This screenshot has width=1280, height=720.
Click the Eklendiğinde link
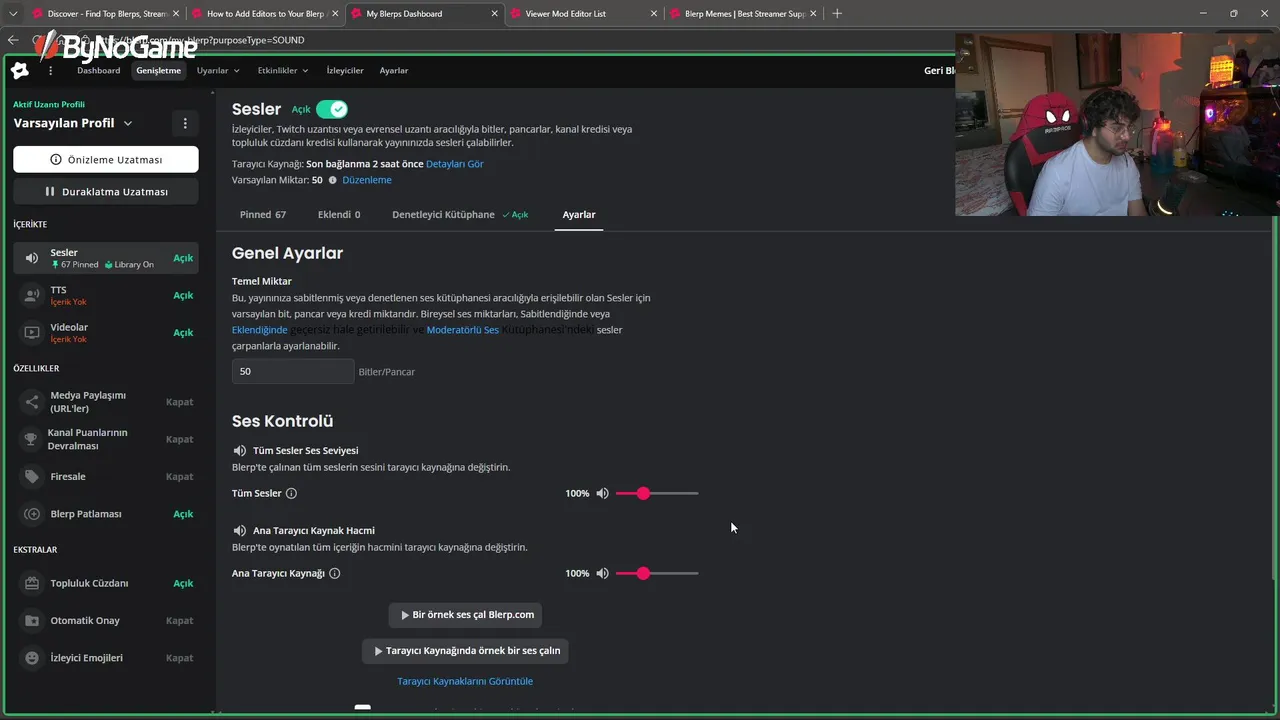pos(260,330)
